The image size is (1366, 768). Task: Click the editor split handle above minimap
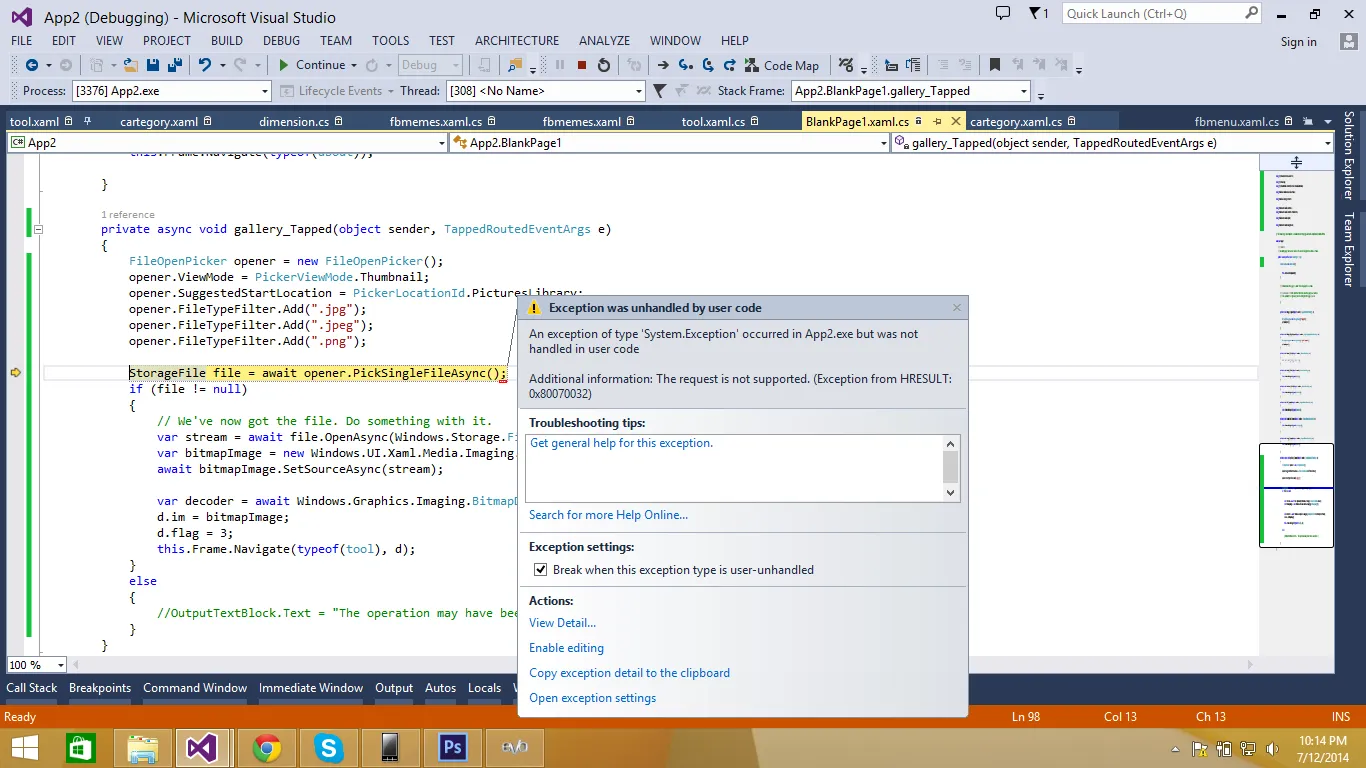[1296, 162]
